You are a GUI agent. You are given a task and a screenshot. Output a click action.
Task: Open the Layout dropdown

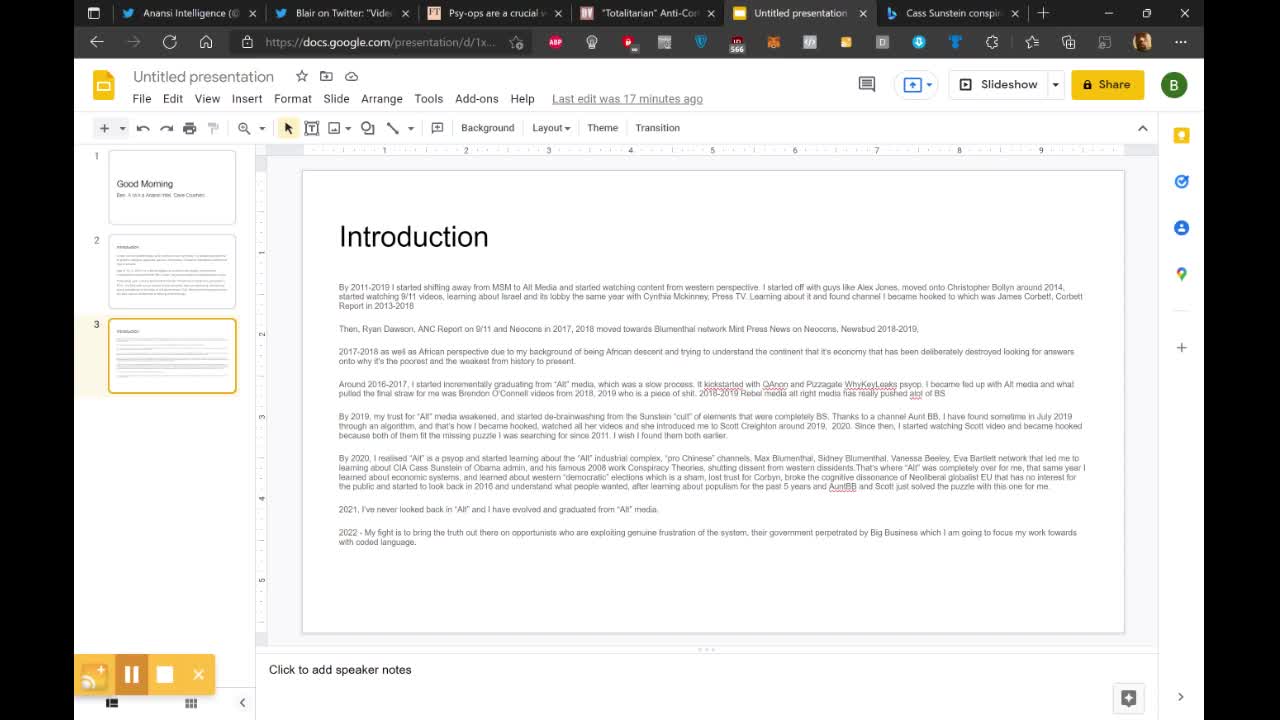pyautogui.click(x=551, y=128)
